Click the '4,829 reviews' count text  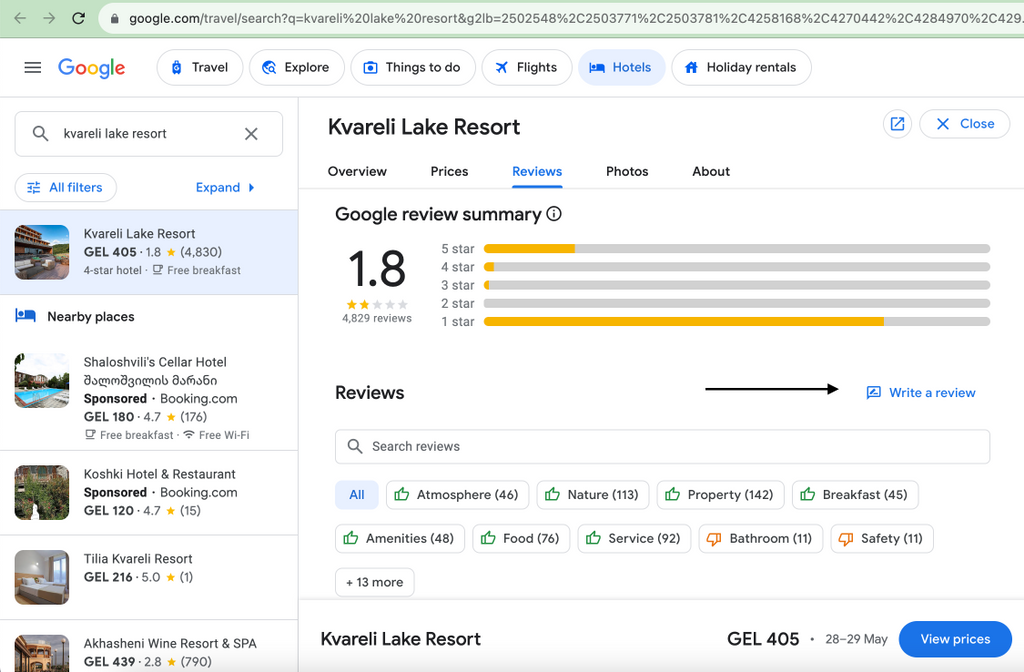click(377, 318)
